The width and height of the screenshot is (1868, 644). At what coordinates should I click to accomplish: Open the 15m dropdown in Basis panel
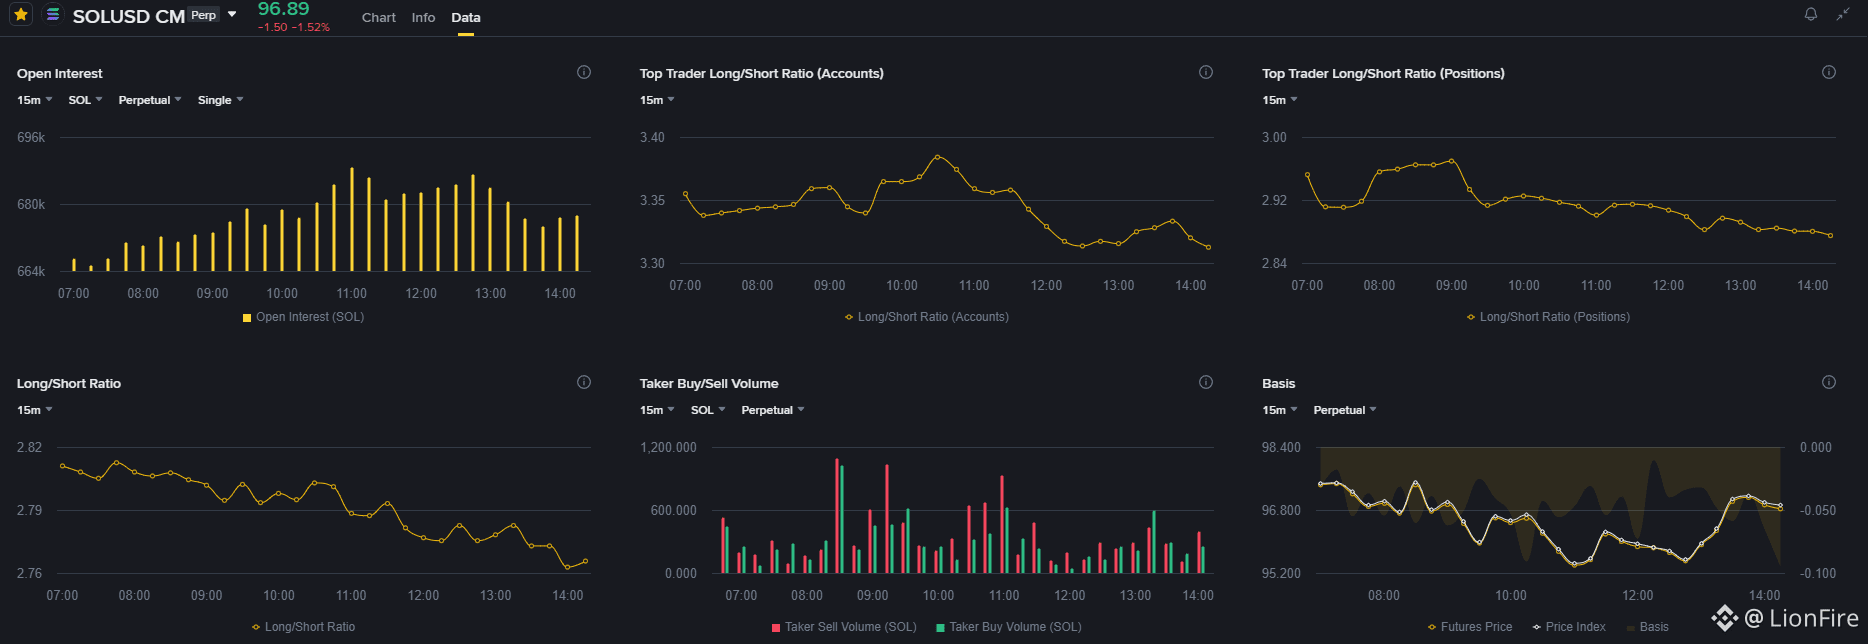tap(1280, 410)
